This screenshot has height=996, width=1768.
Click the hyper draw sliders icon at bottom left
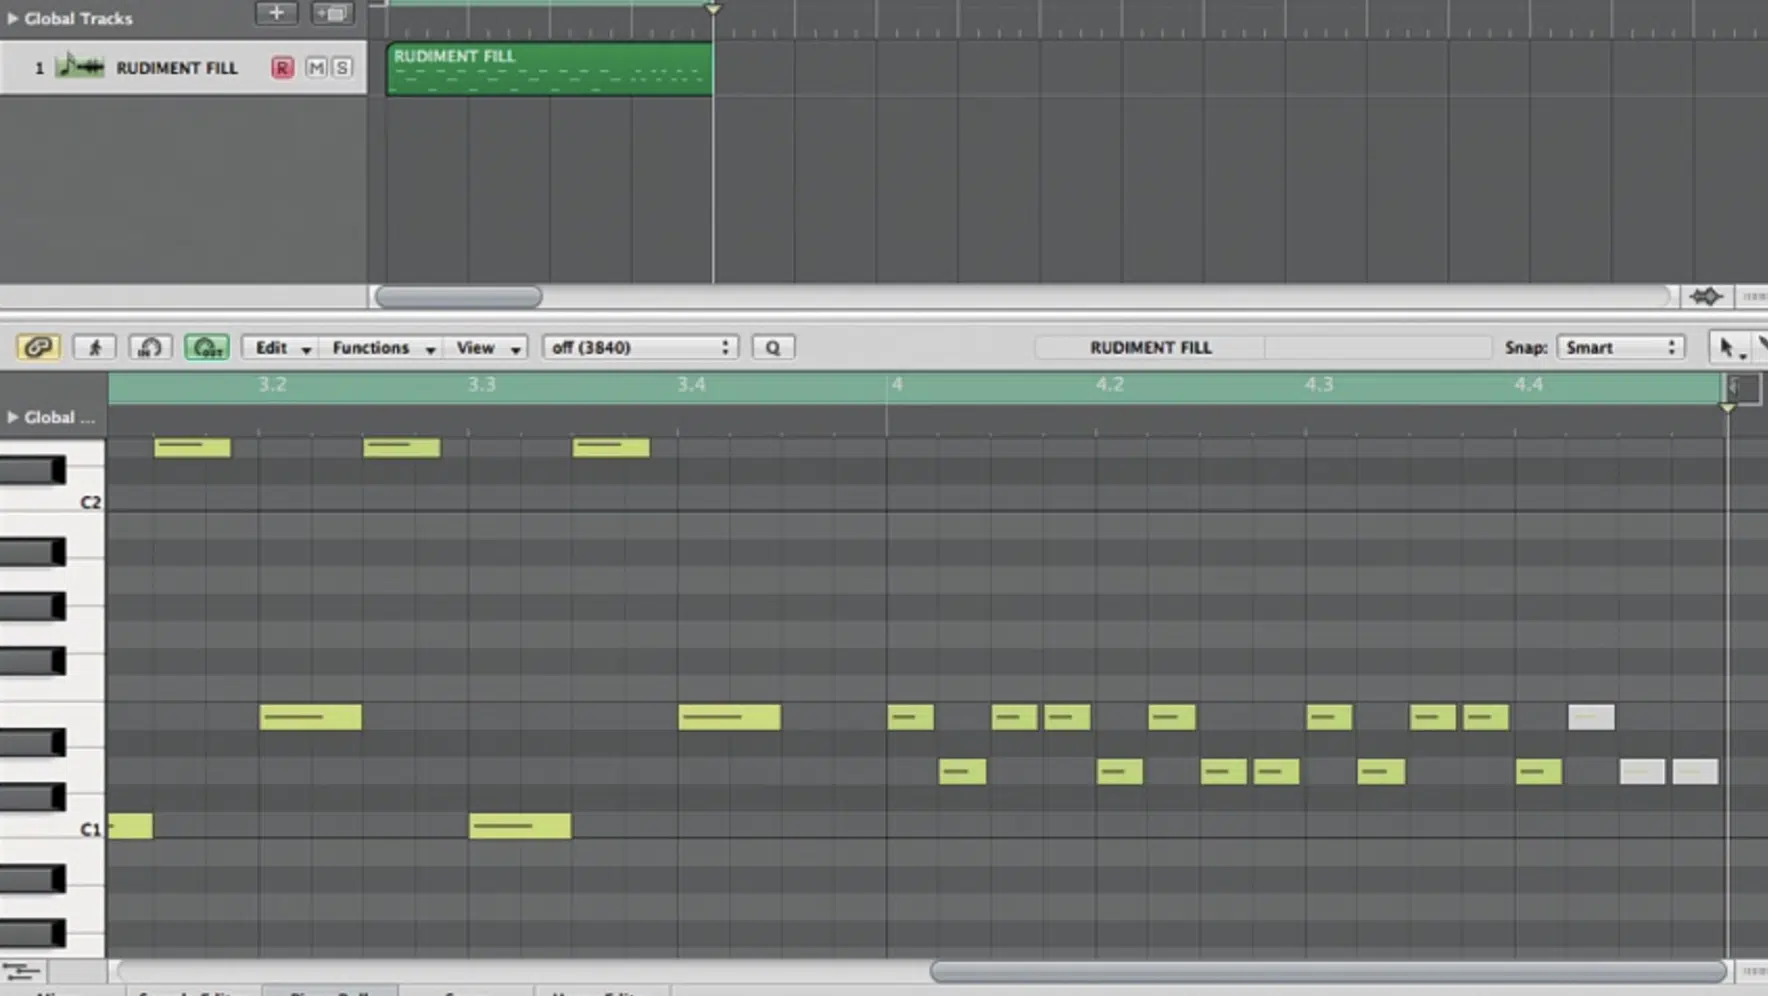[20, 971]
